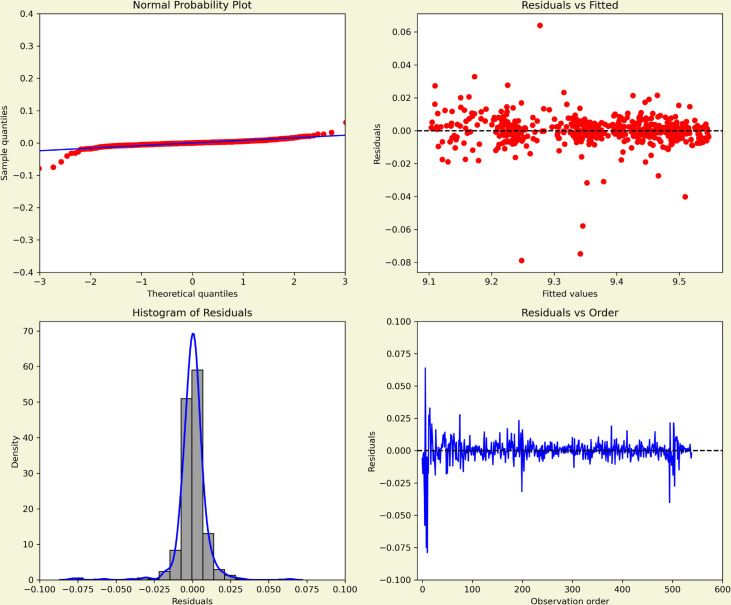Click the histogram's "Residuals" x-axis label
731x605 pixels.
192,601
